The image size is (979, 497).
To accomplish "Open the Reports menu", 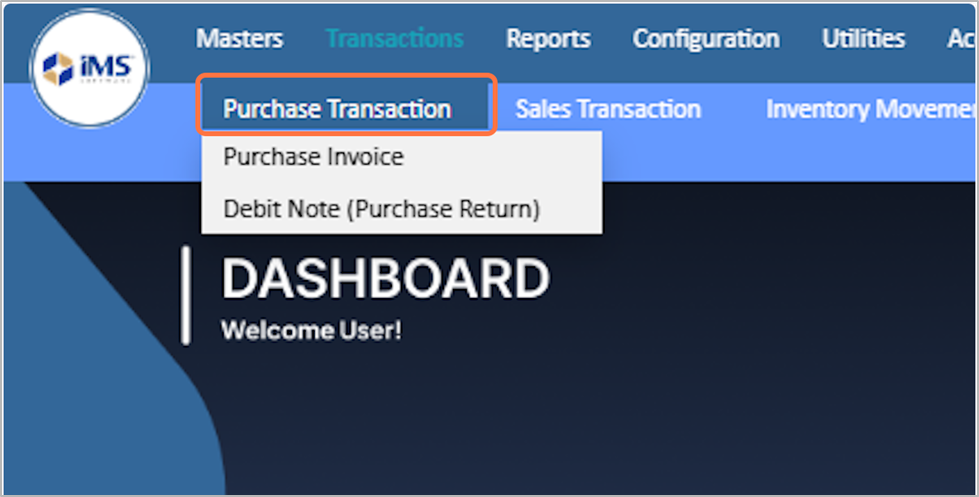I will click(x=548, y=39).
